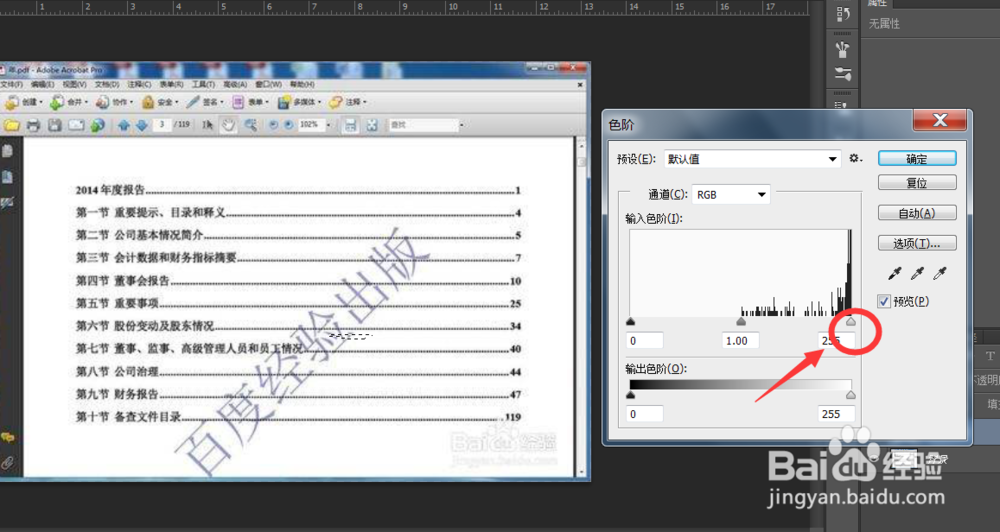Click the zoom out round button in Acrobat
Screen dimensions: 1000x532
[x=273, y=125]
